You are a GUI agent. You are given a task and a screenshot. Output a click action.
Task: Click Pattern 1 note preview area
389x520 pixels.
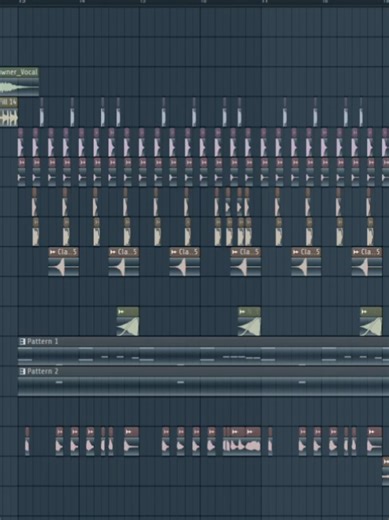click(x=203, y=356)
